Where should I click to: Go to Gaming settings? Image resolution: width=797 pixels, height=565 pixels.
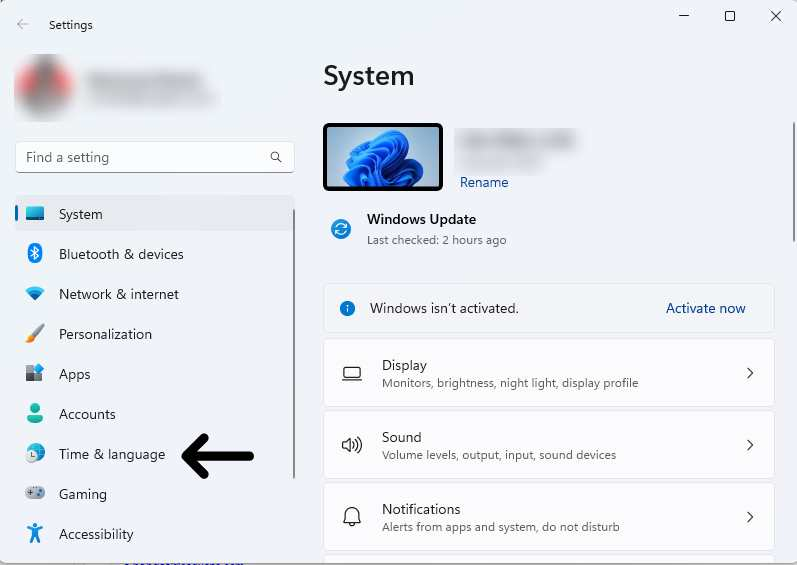[x=155, y=494]
